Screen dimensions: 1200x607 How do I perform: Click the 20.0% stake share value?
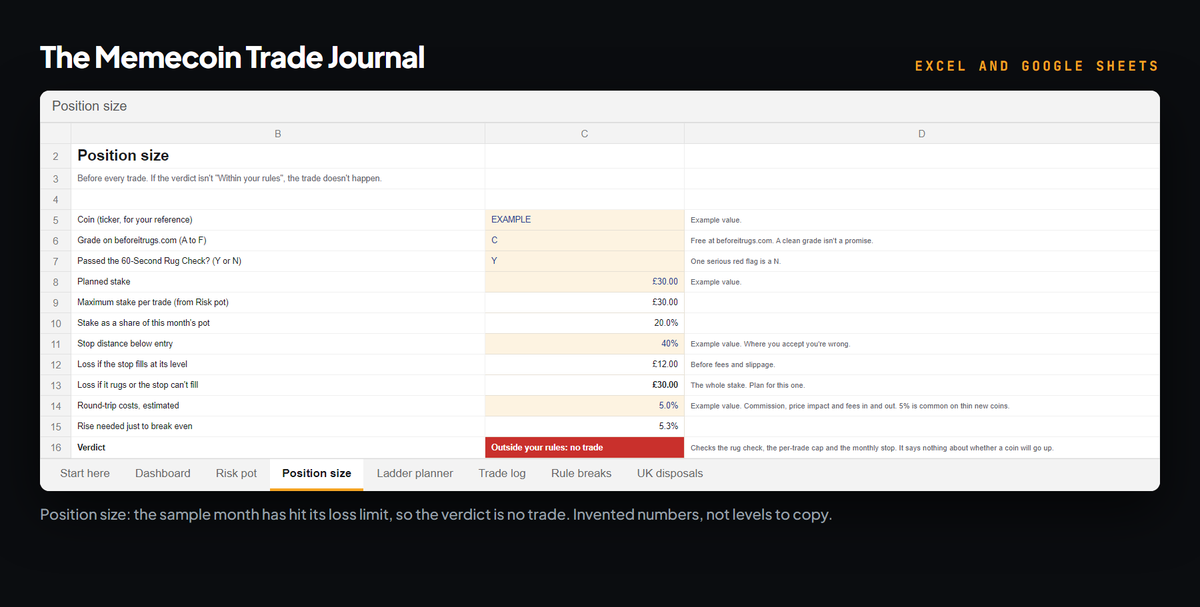pos(665,323)
